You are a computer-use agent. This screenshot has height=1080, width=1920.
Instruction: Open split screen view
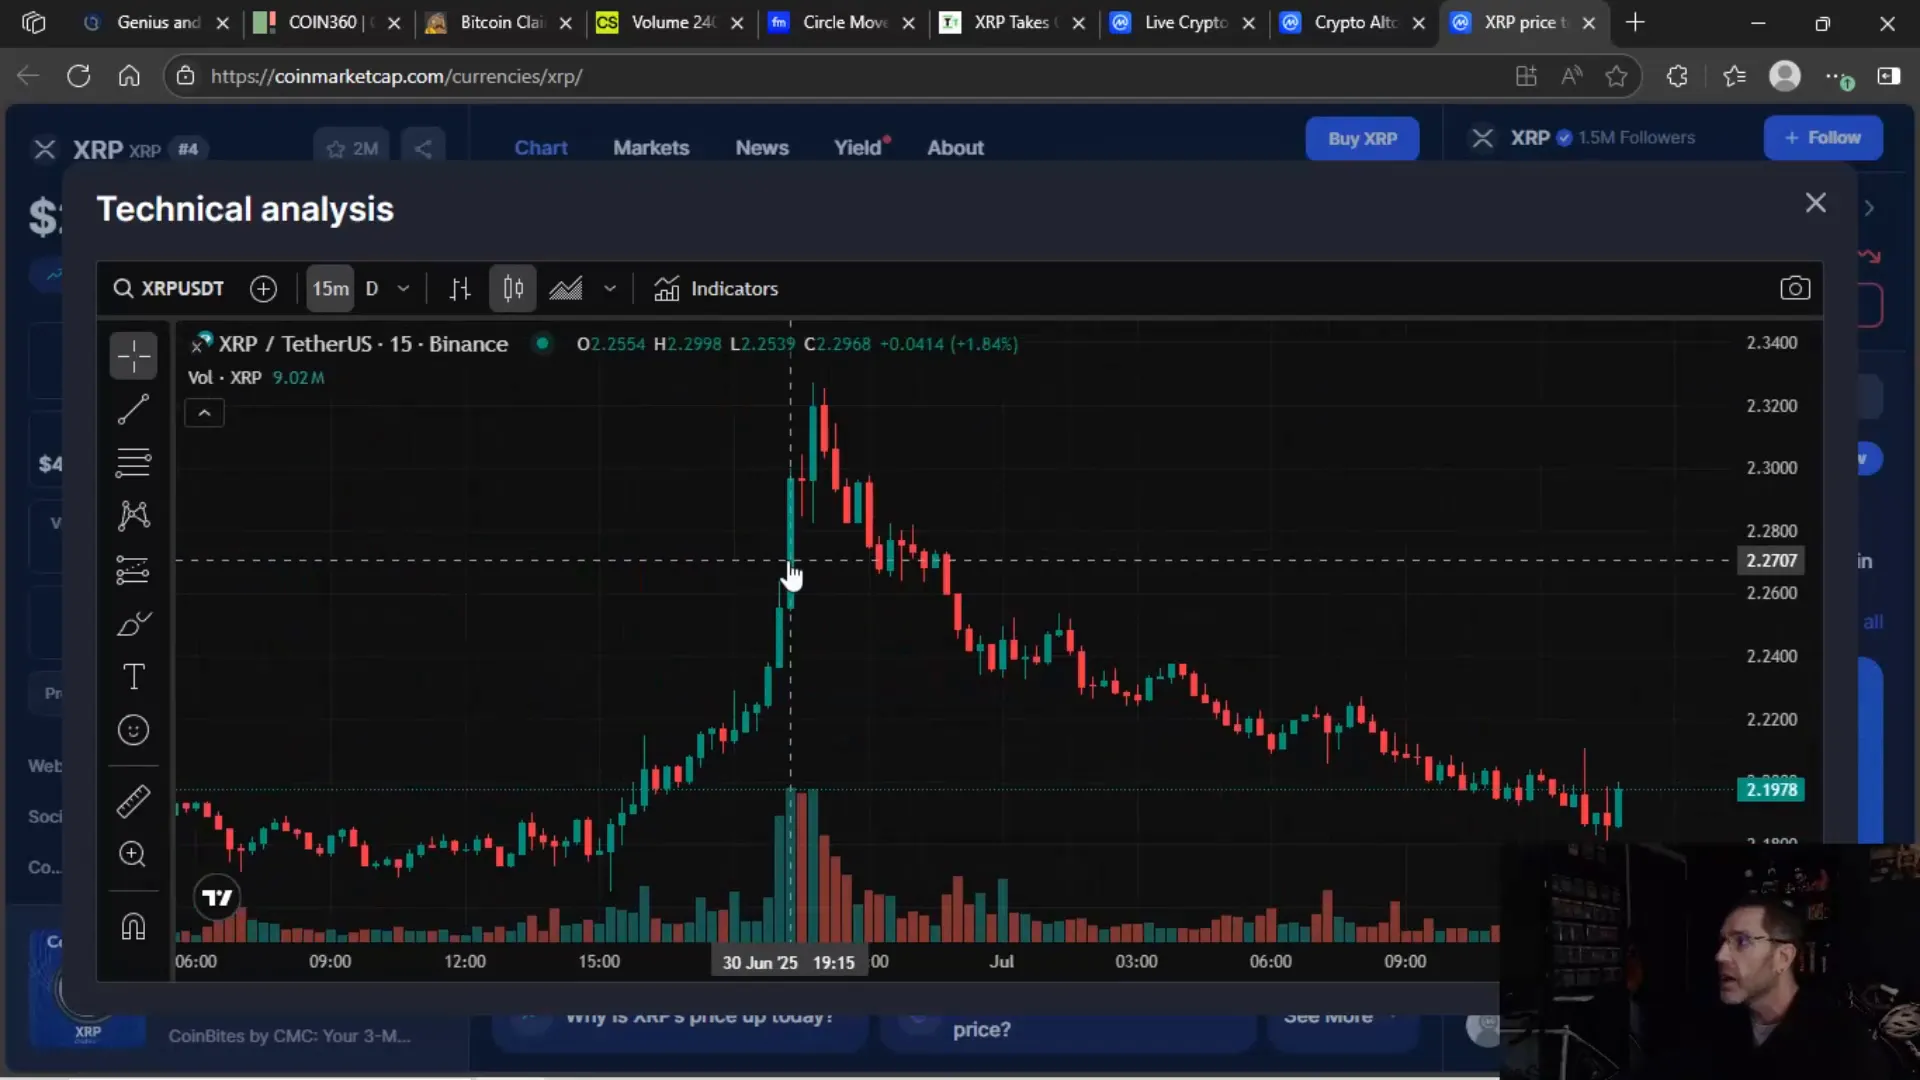[x=1526, y=76]
